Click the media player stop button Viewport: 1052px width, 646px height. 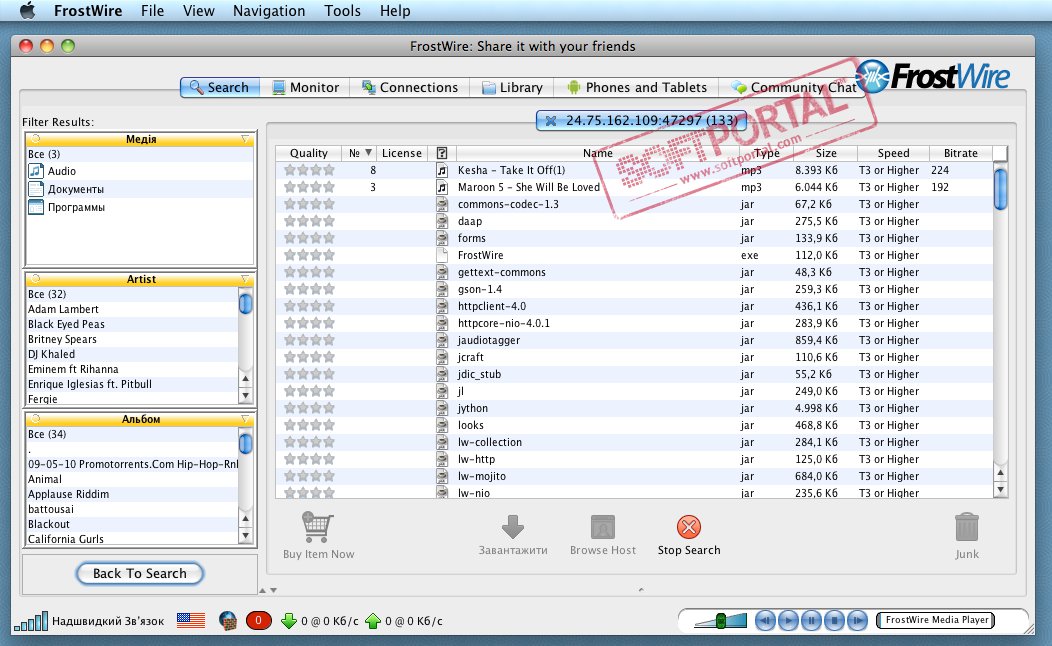pyautogui.click(x=834, y=621)
